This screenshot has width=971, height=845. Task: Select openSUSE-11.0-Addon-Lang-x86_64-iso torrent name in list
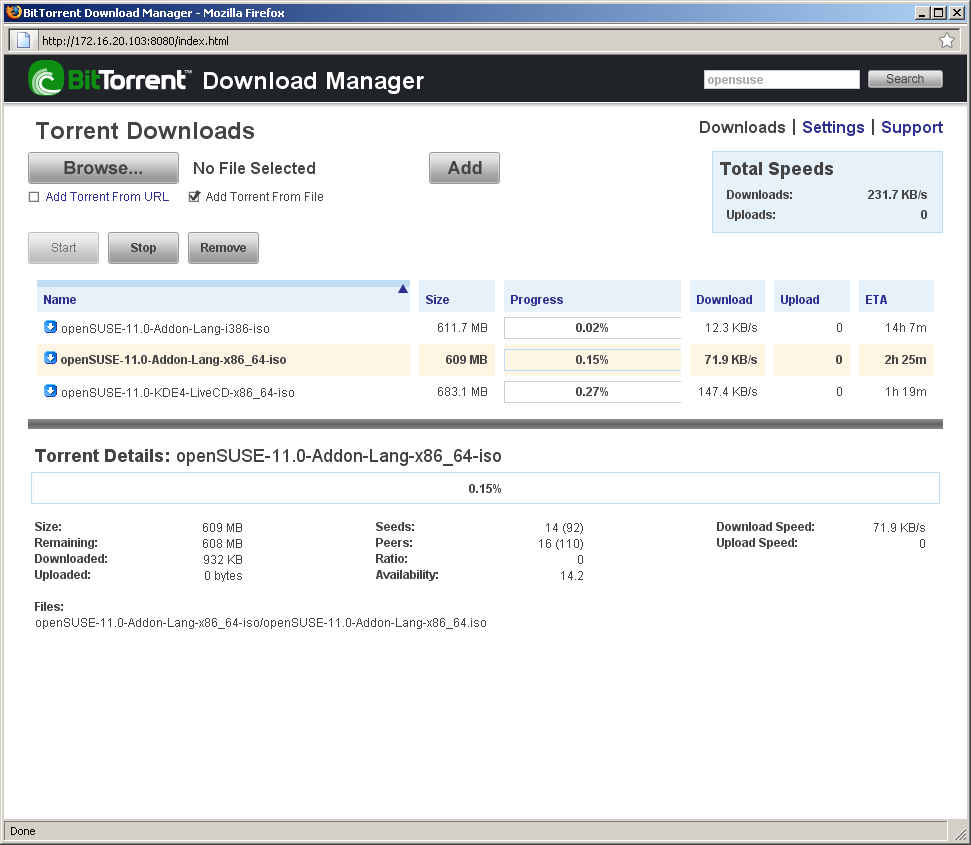pos(173,360)
